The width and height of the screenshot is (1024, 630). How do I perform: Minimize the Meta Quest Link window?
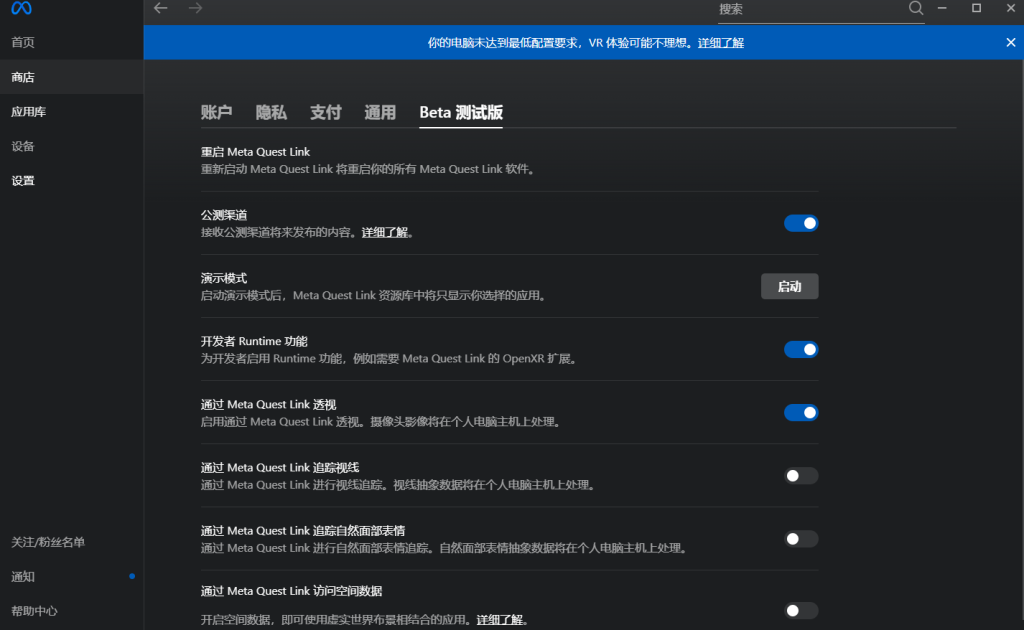(x=942, y=8)
